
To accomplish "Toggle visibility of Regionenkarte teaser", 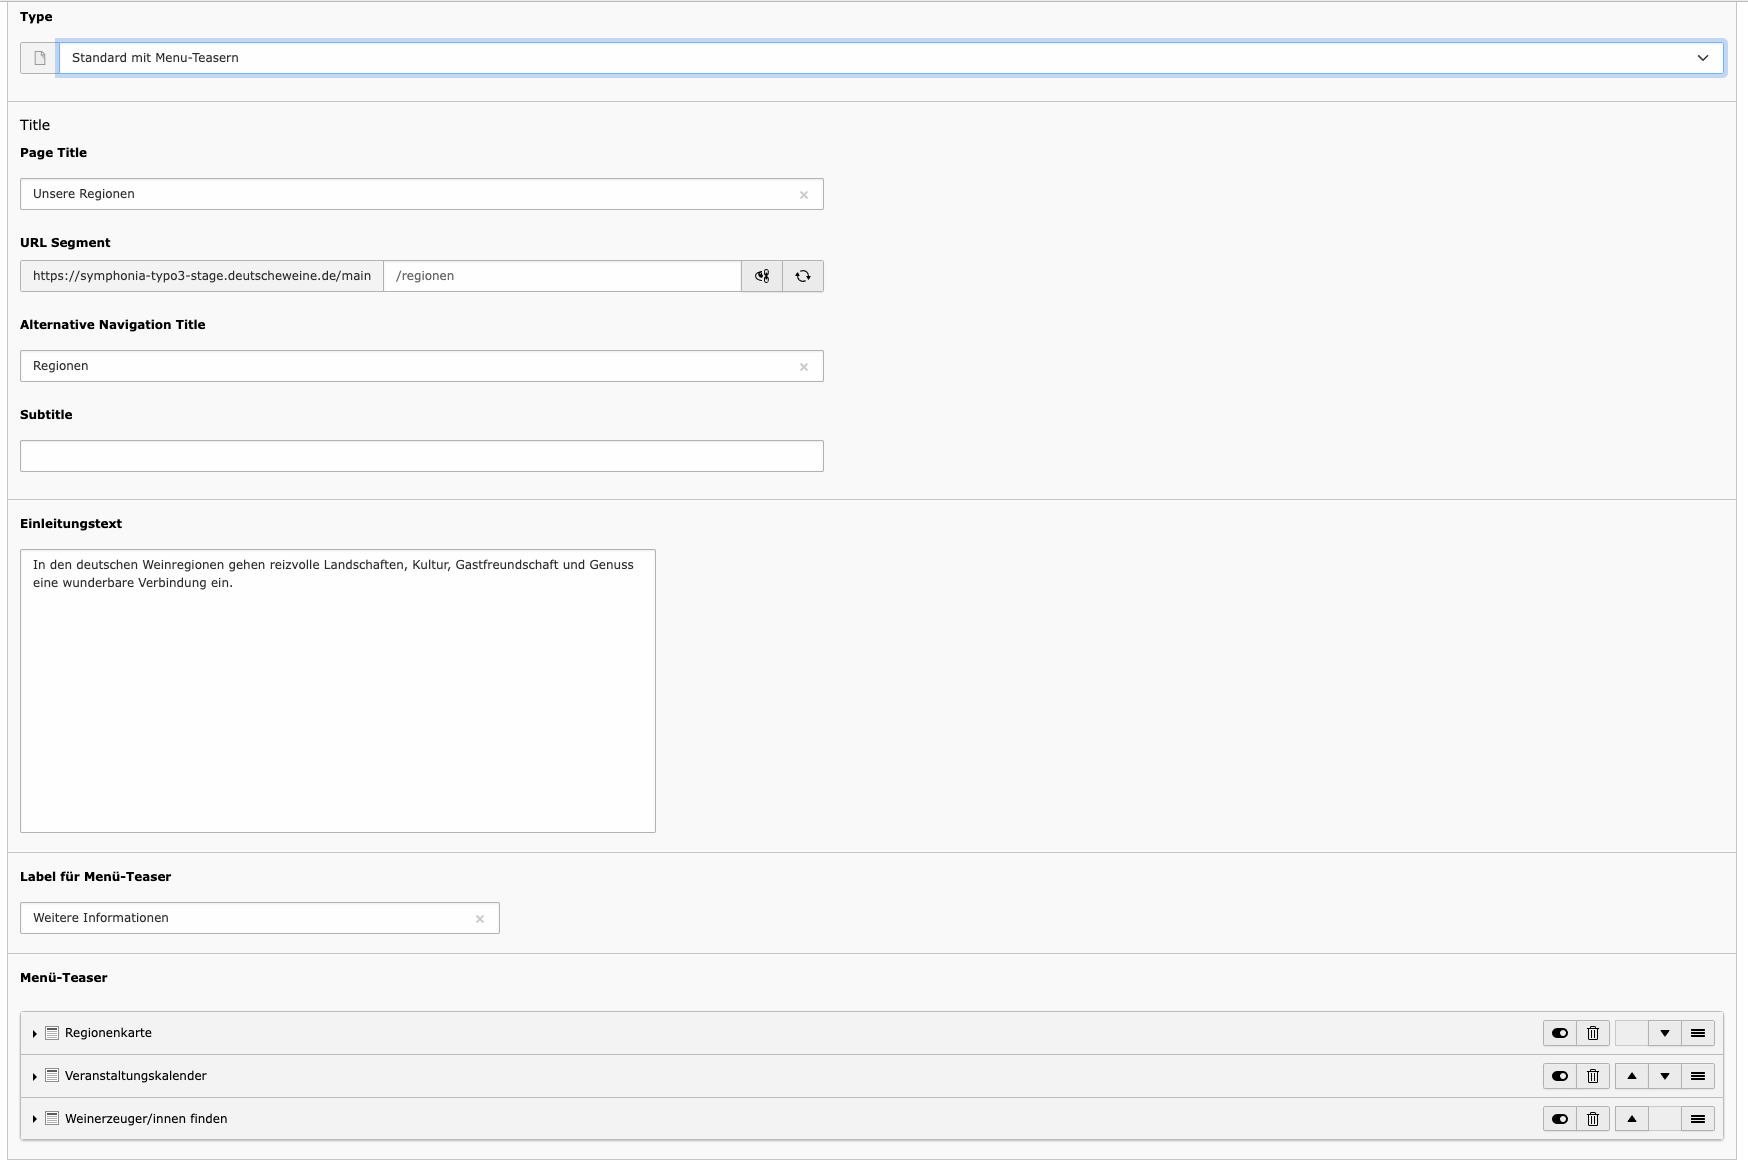I will (1560, 1033).
